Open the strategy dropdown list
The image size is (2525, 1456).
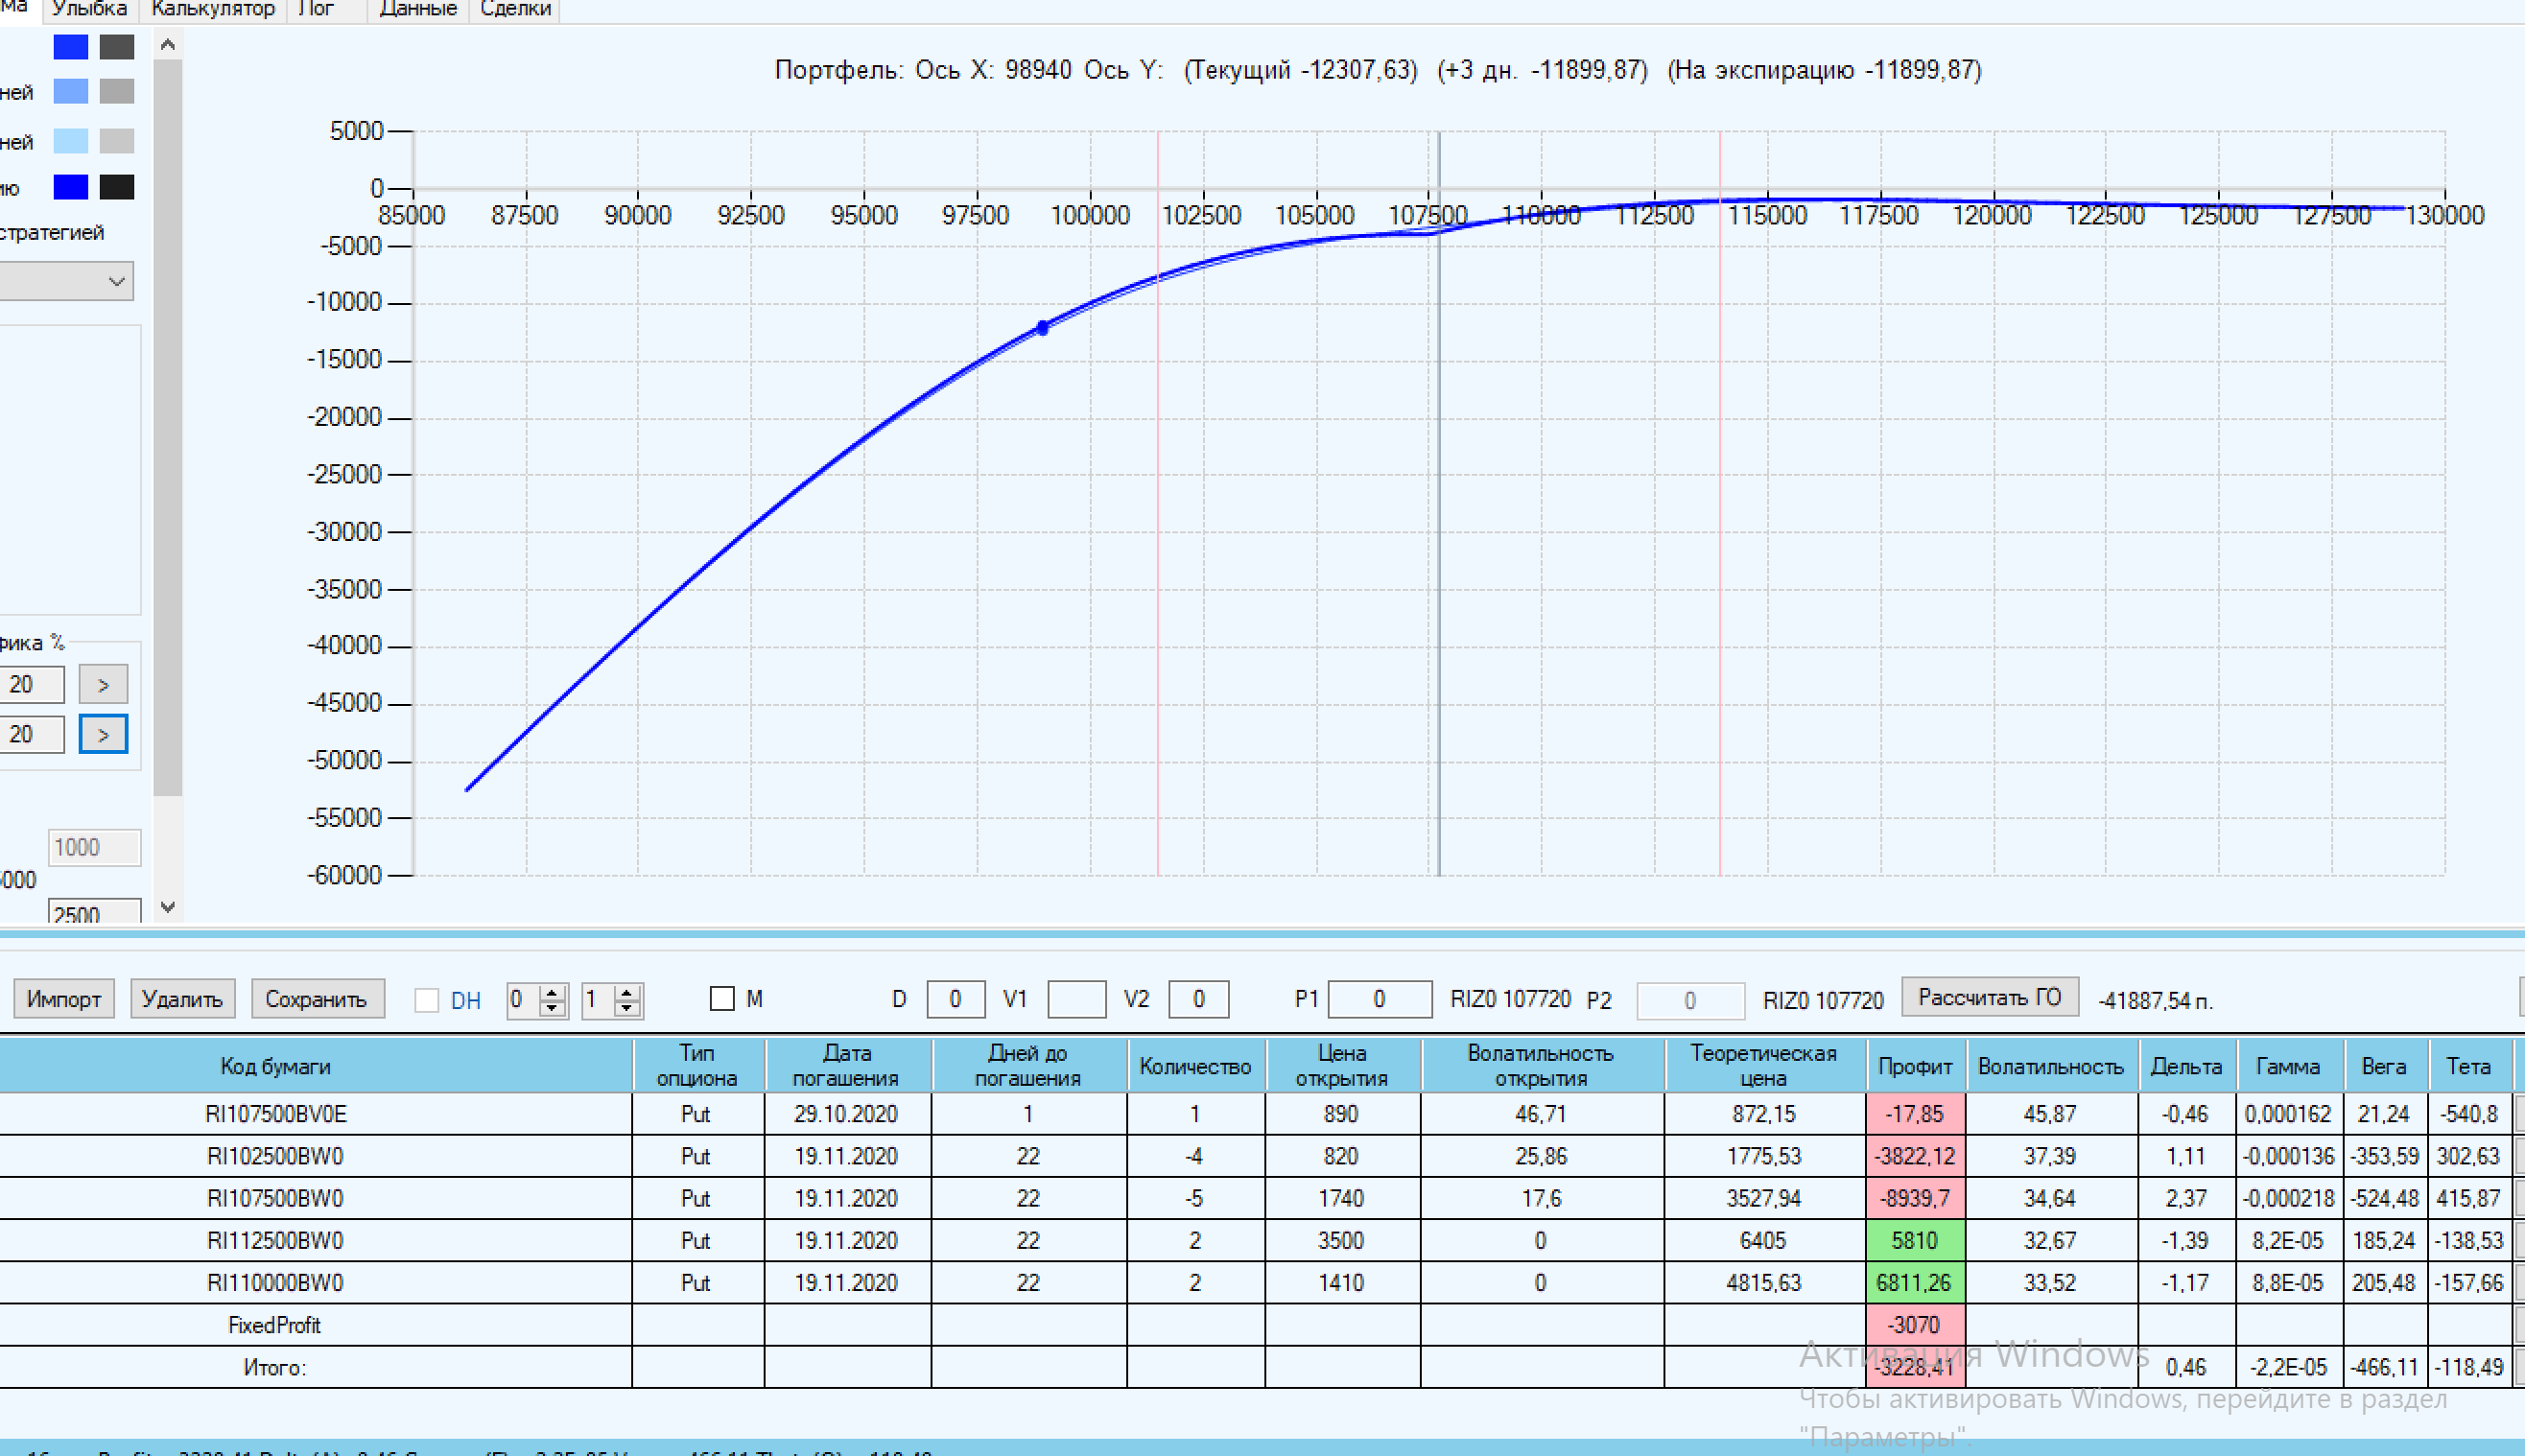[116, 281]
